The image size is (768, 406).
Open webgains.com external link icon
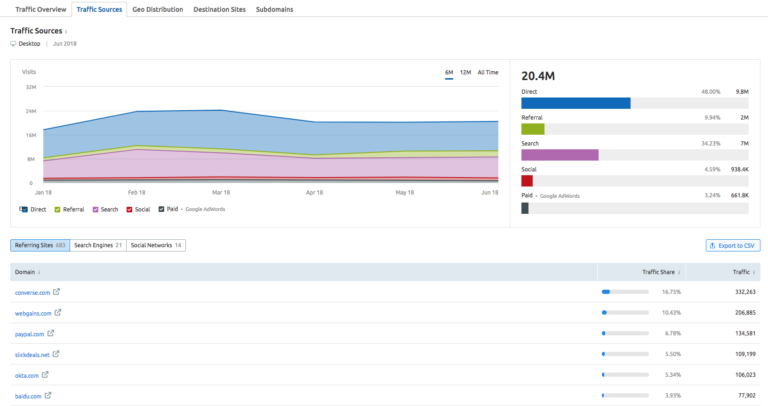[x=58, y=312]
